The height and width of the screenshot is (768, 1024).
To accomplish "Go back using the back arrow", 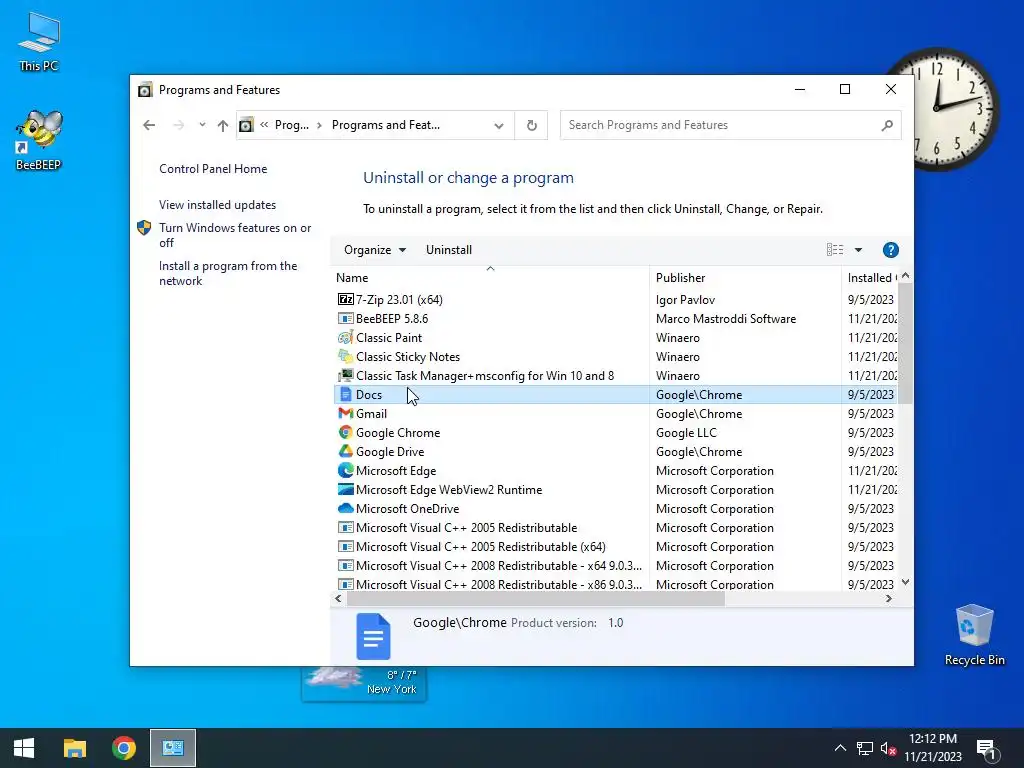I will [149, 125].
